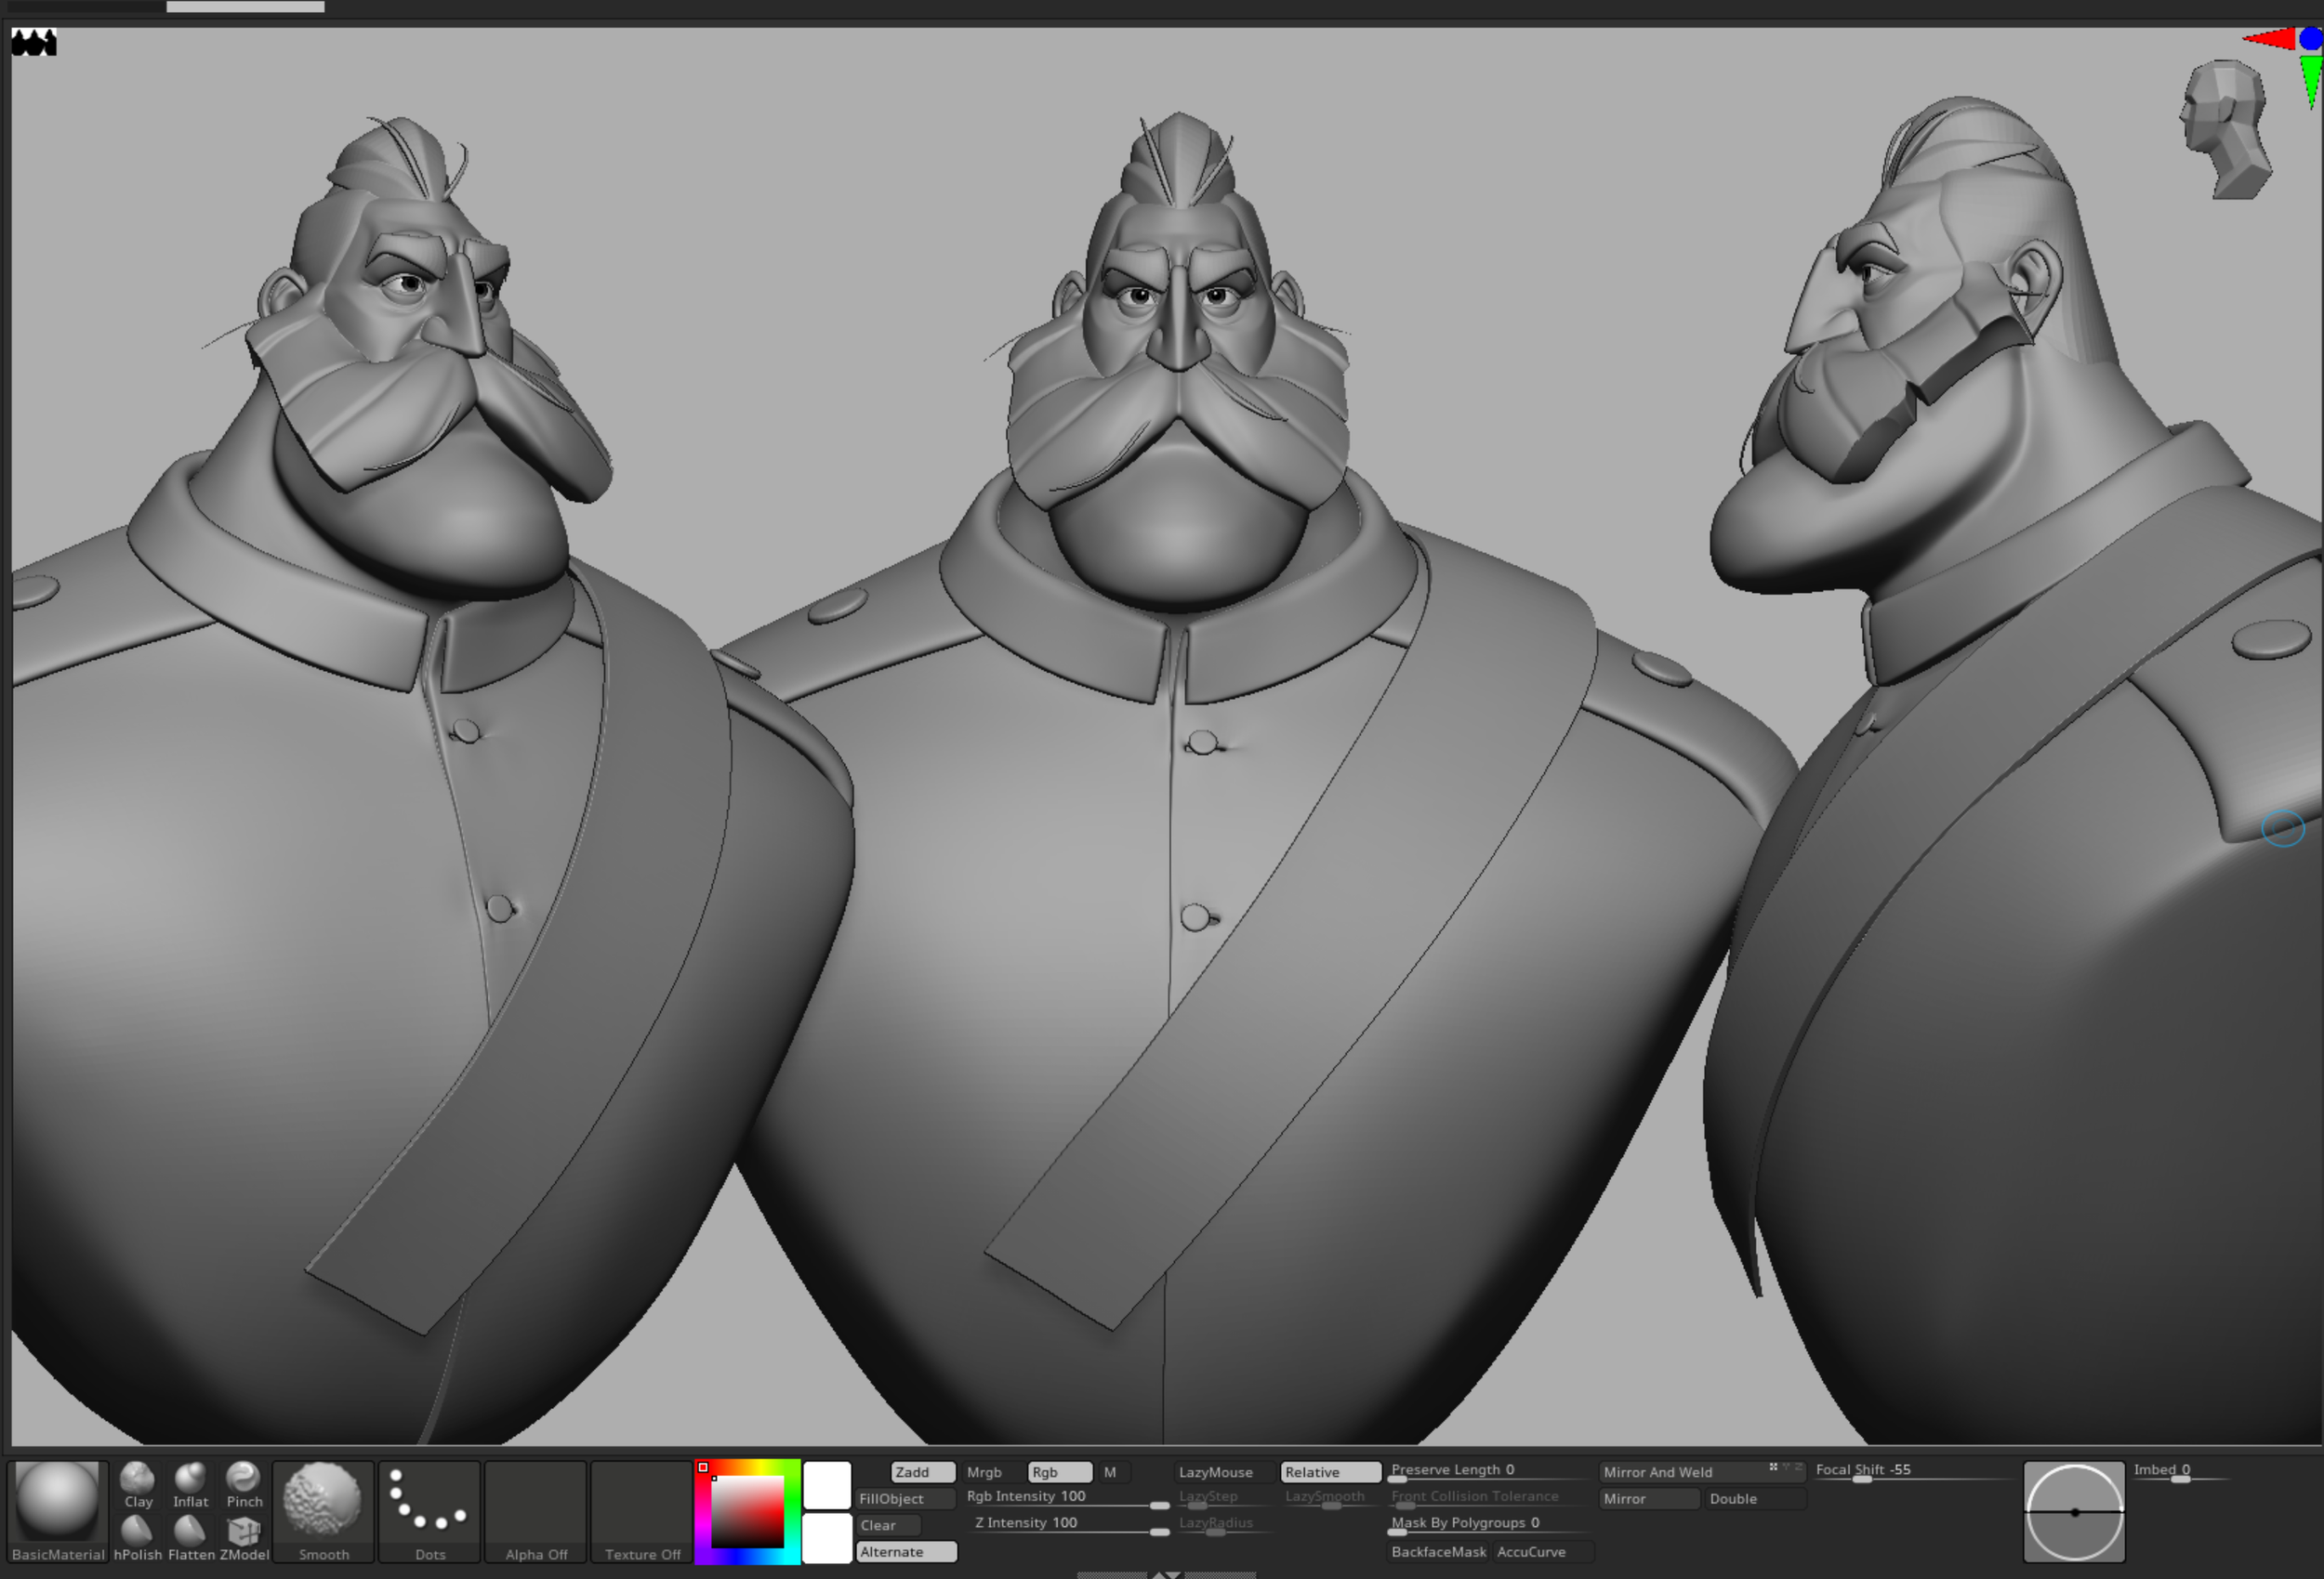Screen dimensions: 2324x1579
Task: Adjust the LazyRadius slider
Action: click(x=1225, y=1524)
